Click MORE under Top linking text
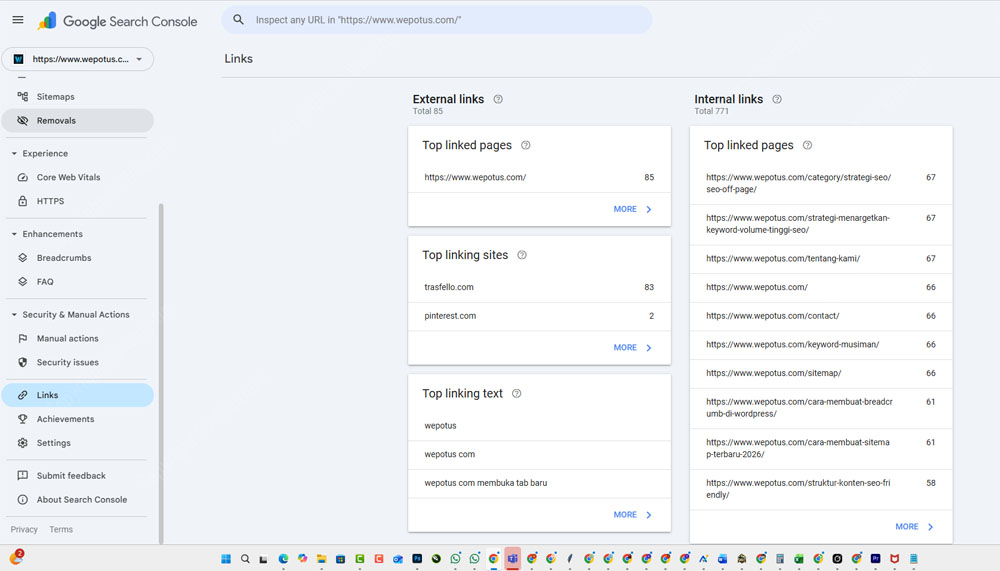Viewport: 1000px width, 571px height. [632, 515]
